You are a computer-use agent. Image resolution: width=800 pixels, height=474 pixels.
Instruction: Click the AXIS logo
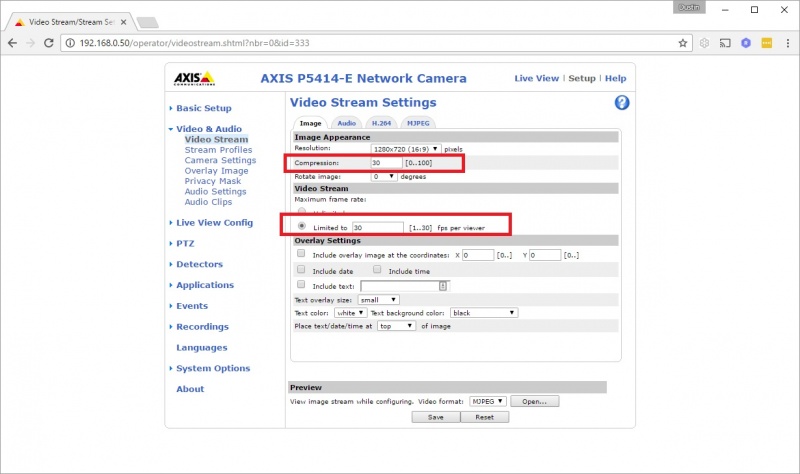[194, 78]
